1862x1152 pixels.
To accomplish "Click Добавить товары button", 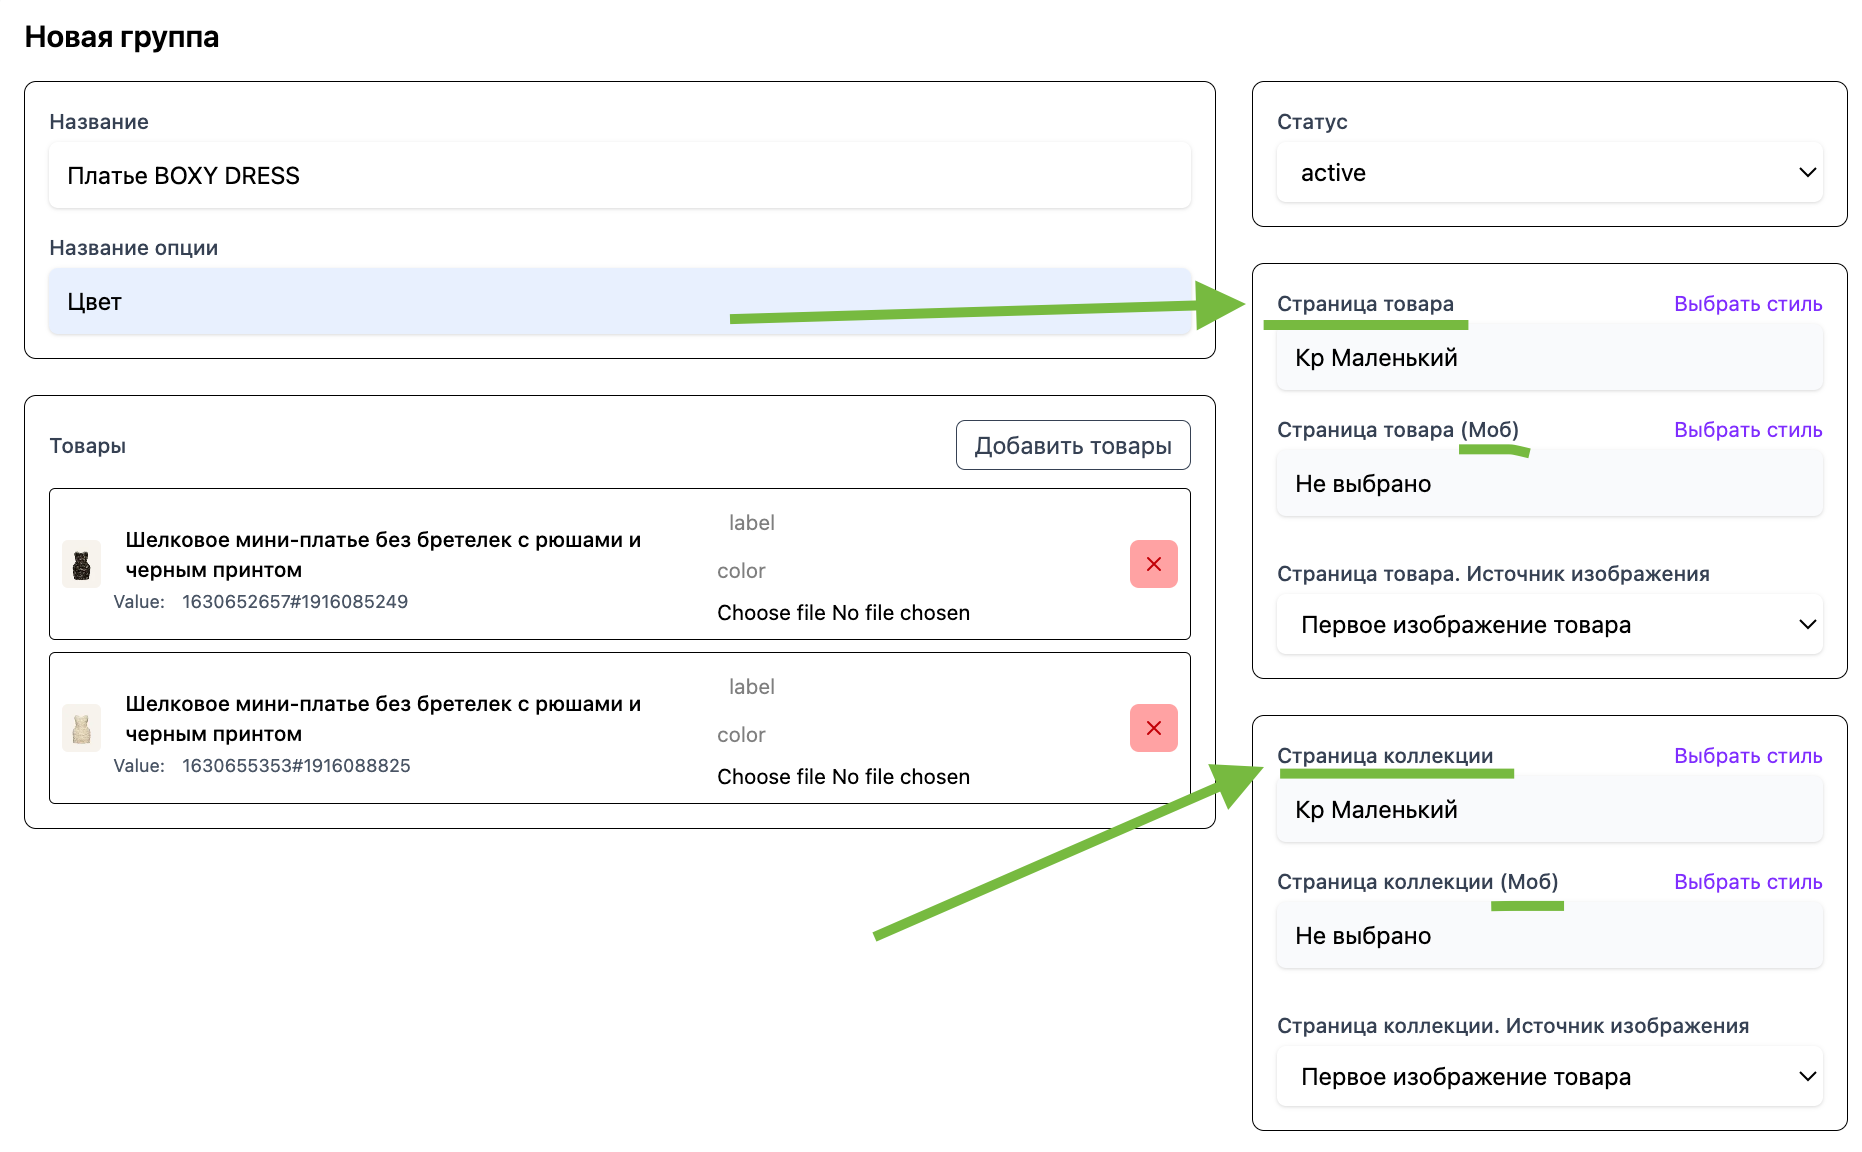I will (1072, 446).
